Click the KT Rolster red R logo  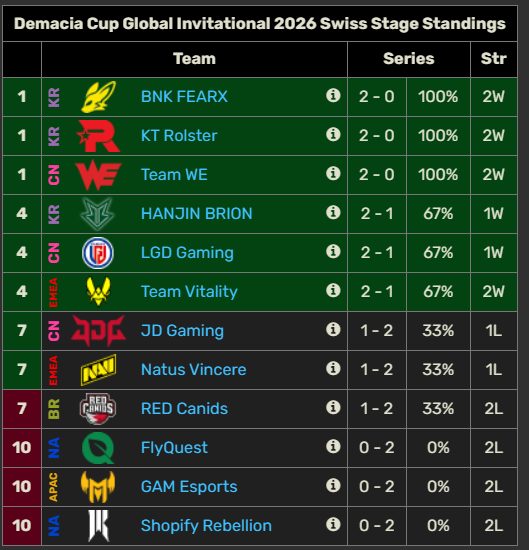[x=98, y=136]
